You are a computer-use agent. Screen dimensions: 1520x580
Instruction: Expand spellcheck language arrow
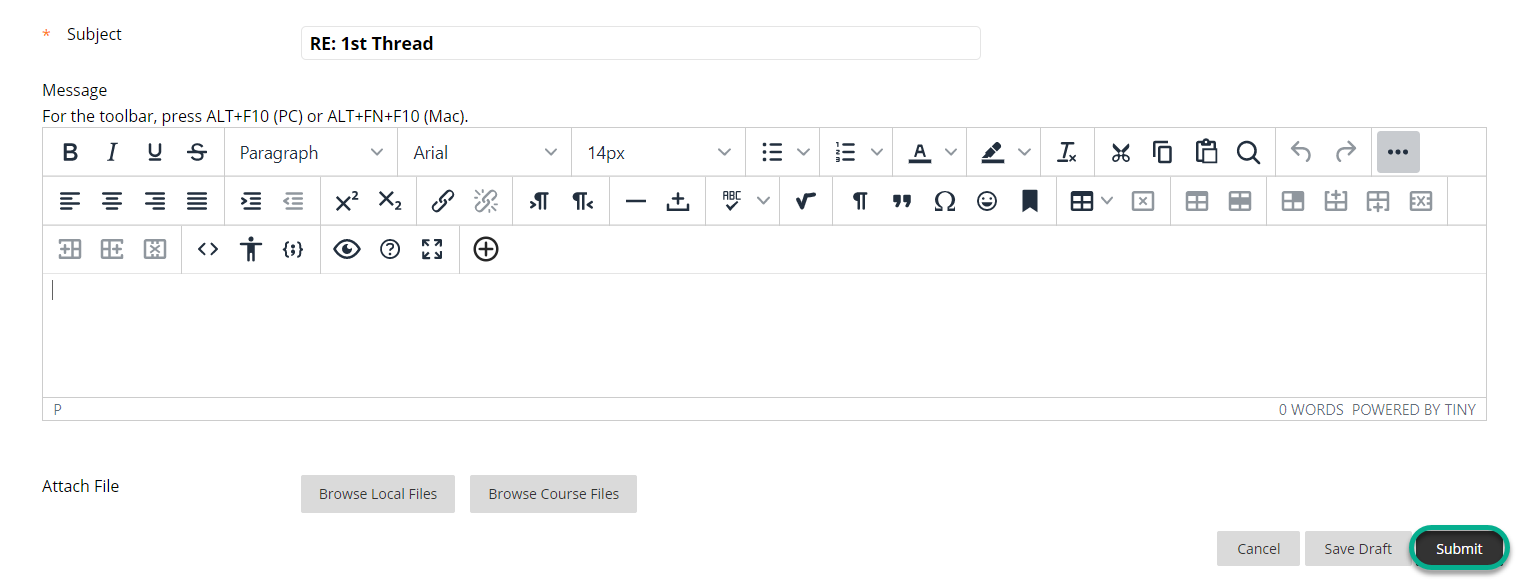[x=763, y=201]
